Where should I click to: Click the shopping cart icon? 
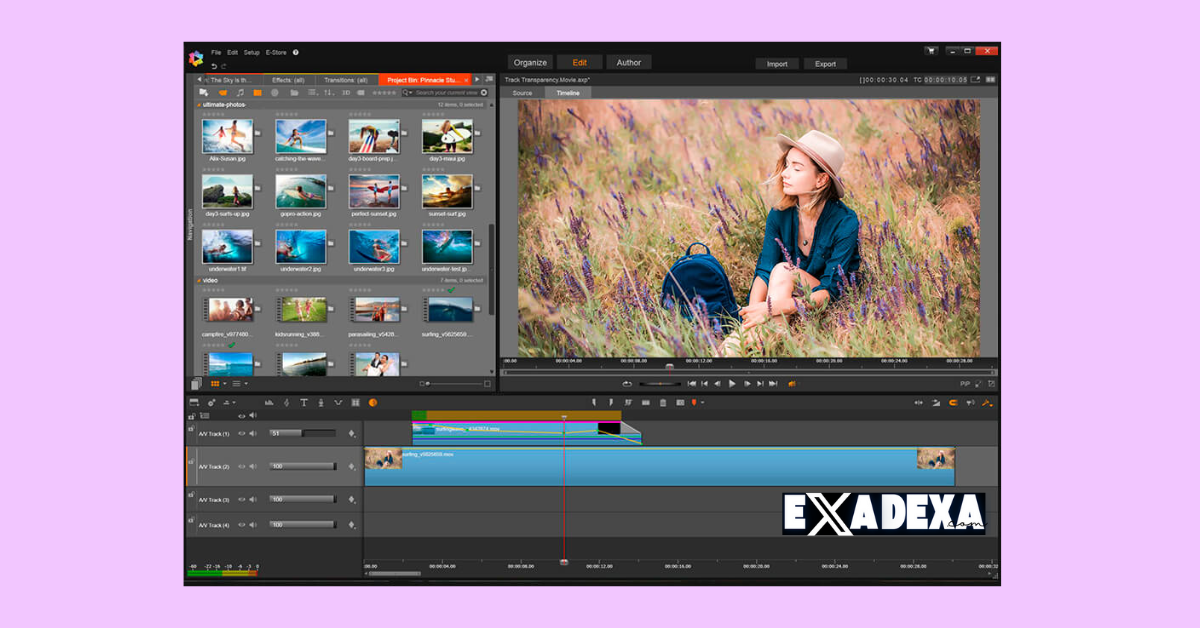pyautogui.click(x=931, y=51)
